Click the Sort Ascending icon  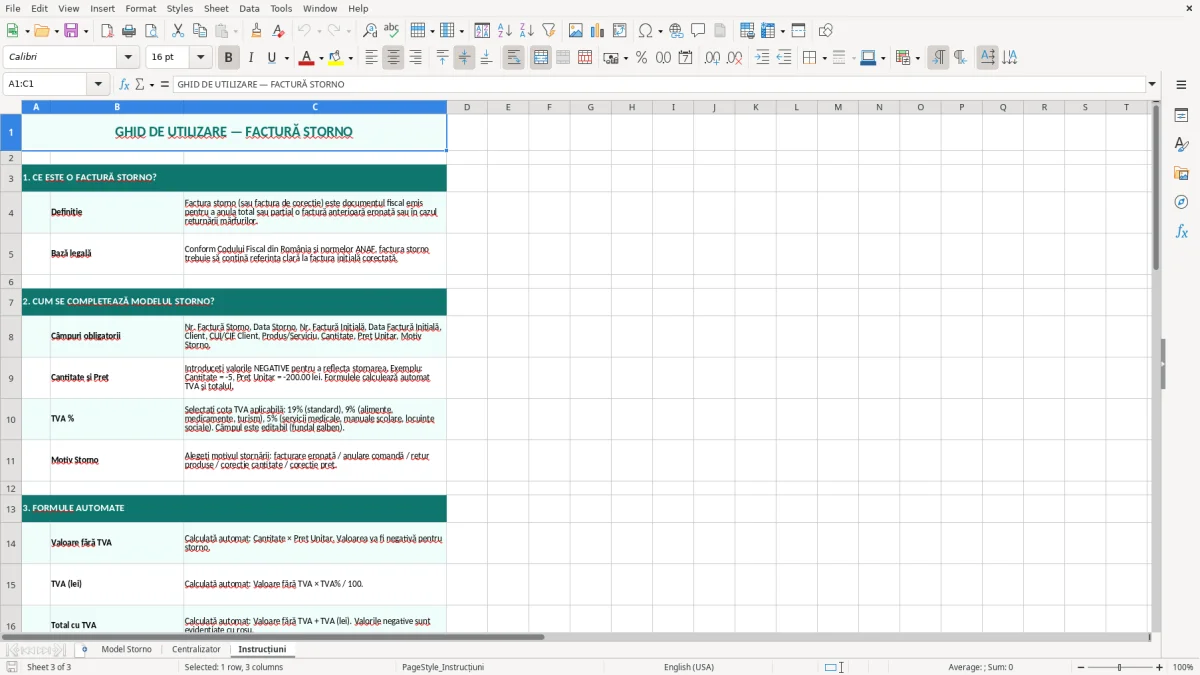coord(505,31)
